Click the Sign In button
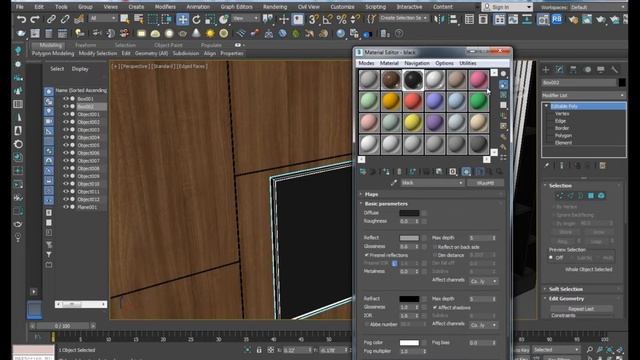The image size is (640, 360). [507, 7]
